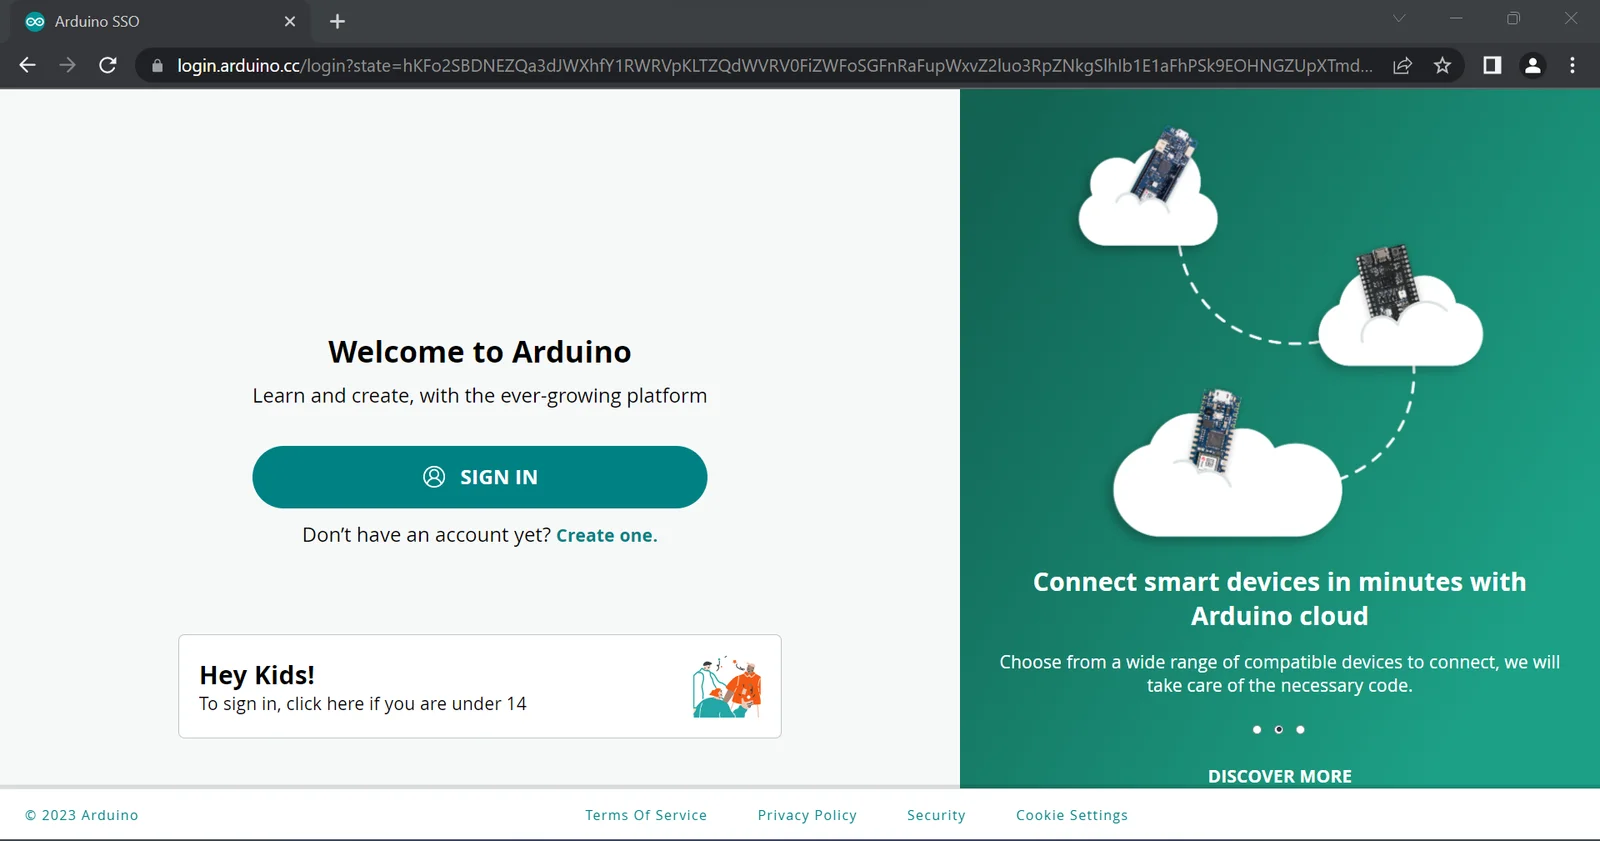This screenshot has height=841, width=1600.
Task: Click the padlock site info icon
Action: [x=157, y=66]
